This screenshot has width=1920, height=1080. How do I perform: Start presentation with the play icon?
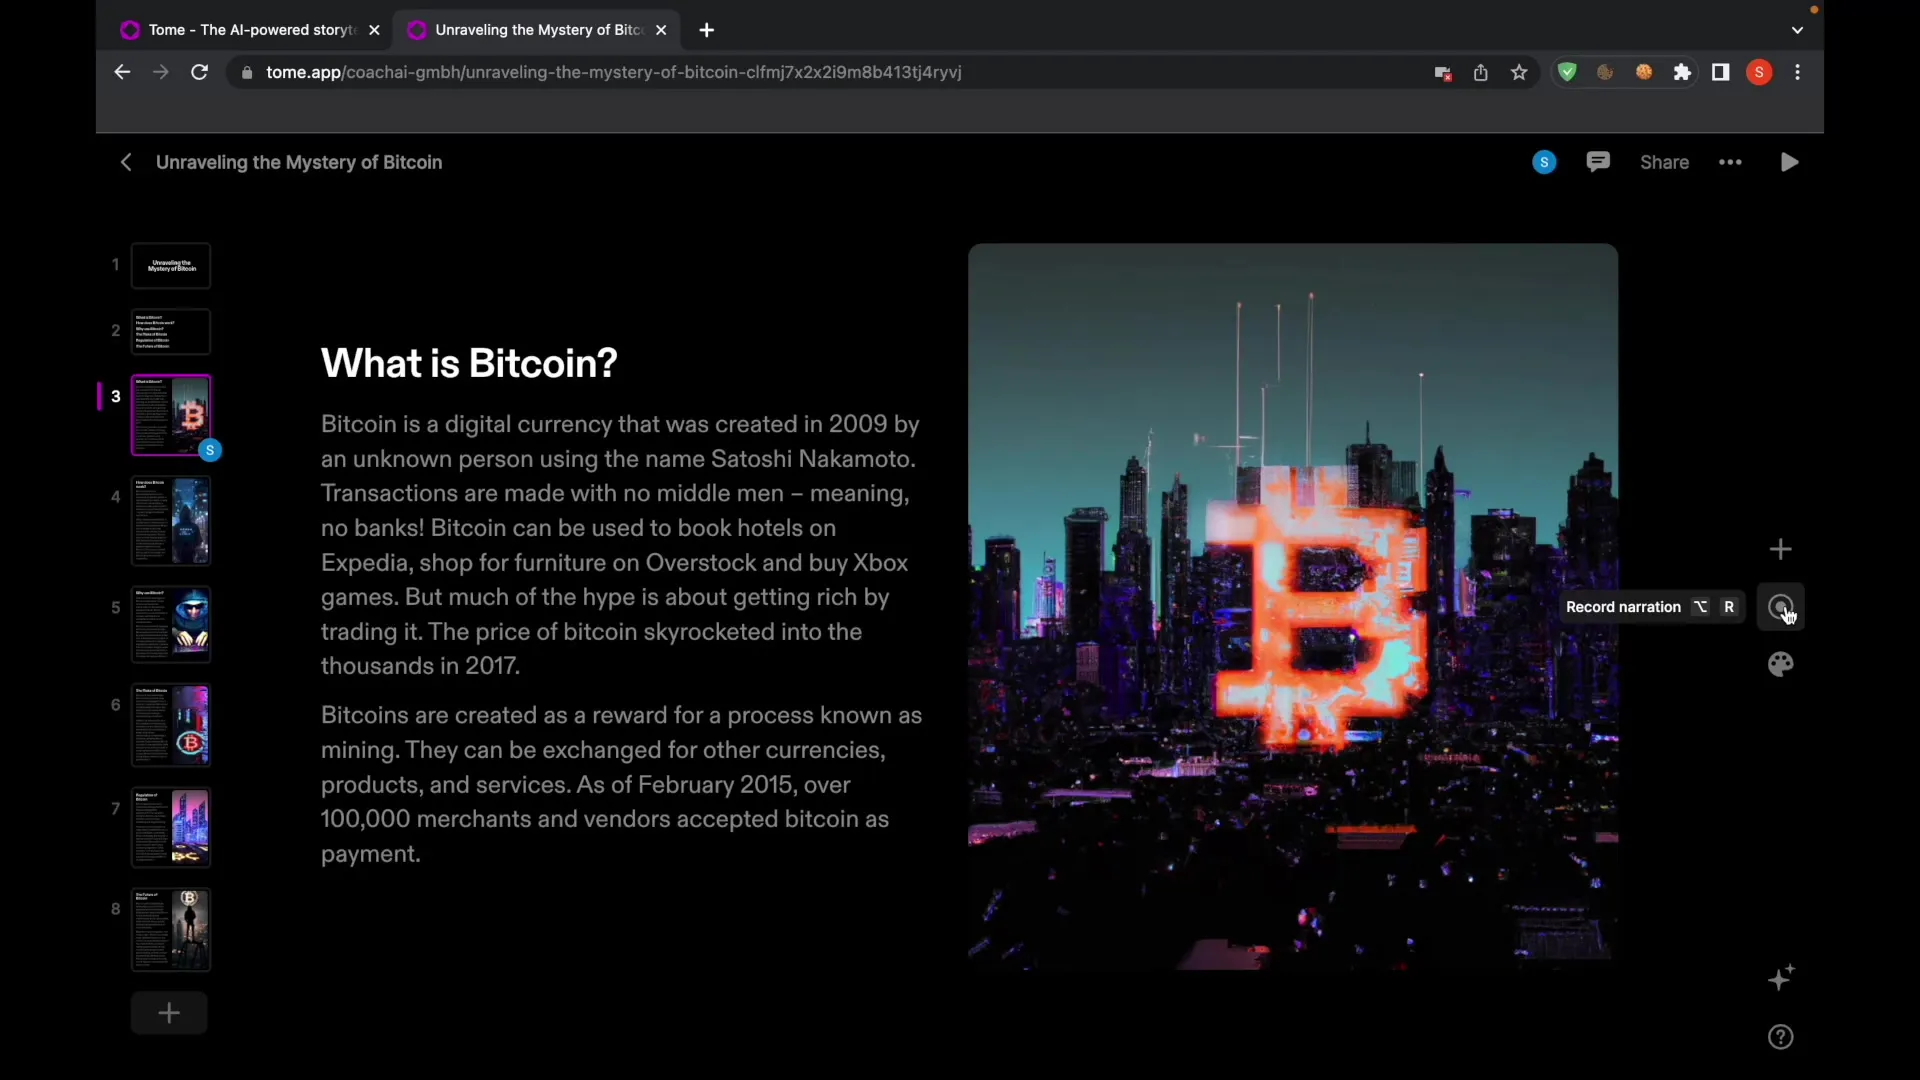tap(1789, 162)
